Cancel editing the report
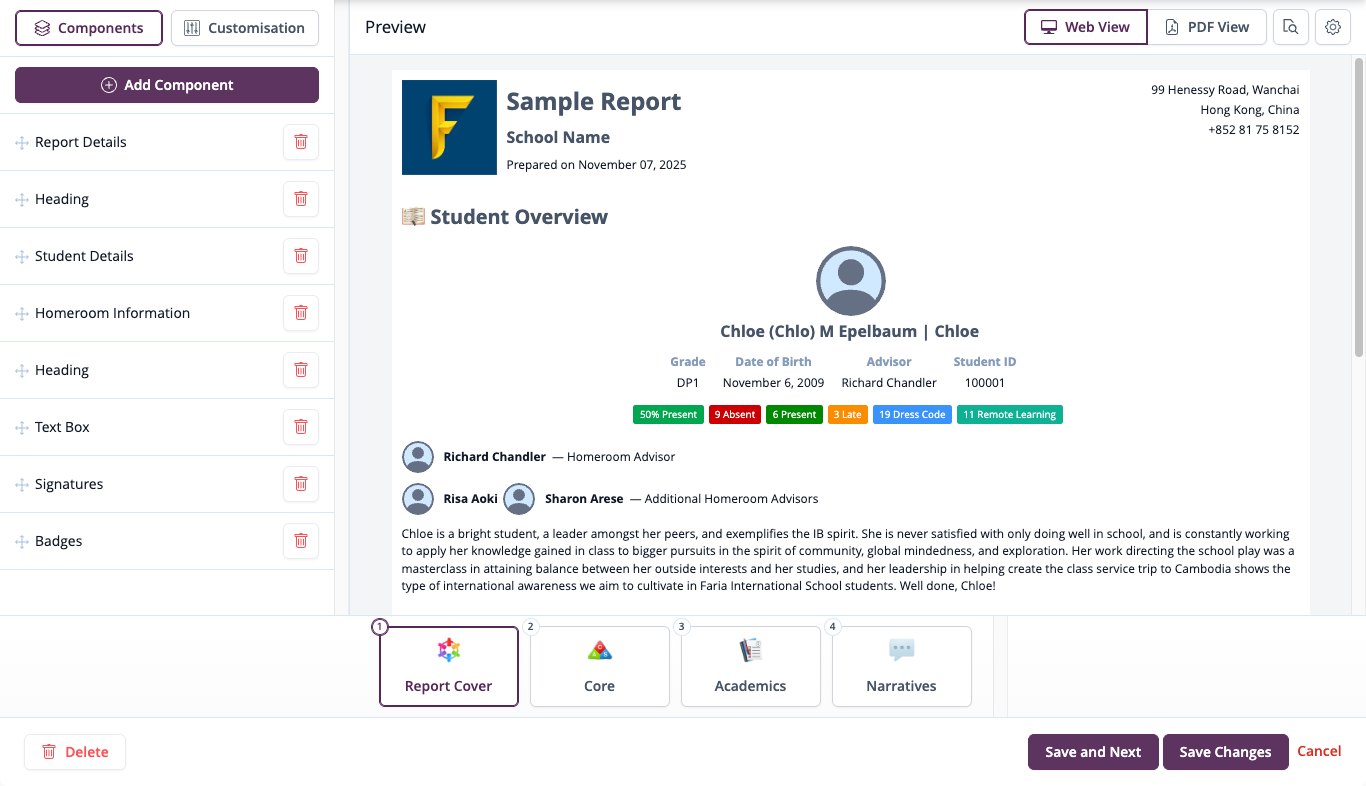Image resolution: width=1366 pixels, height=786 pixels. click(x=1319, y=751)
